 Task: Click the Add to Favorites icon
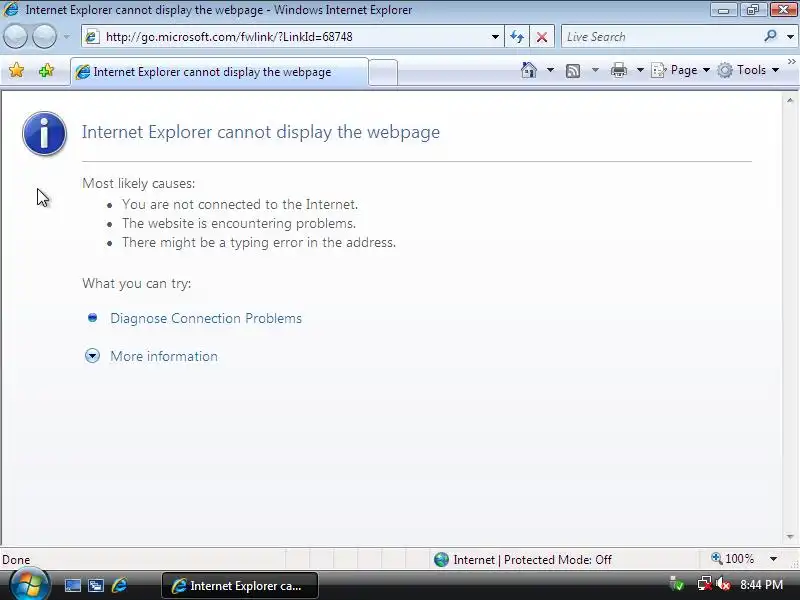pyautogui.click(x=46, y=70)
